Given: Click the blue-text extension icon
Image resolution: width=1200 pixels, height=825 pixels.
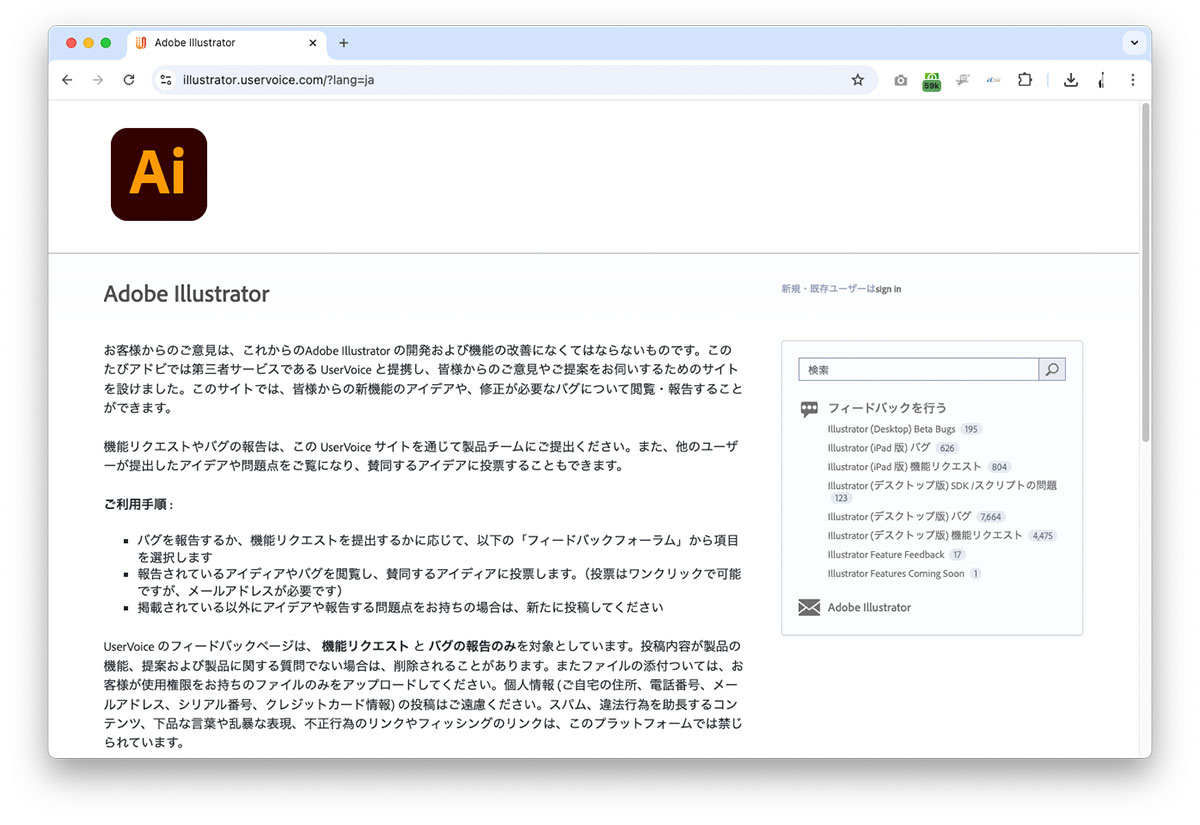Looking at the screenshot, I should [994, 80].
